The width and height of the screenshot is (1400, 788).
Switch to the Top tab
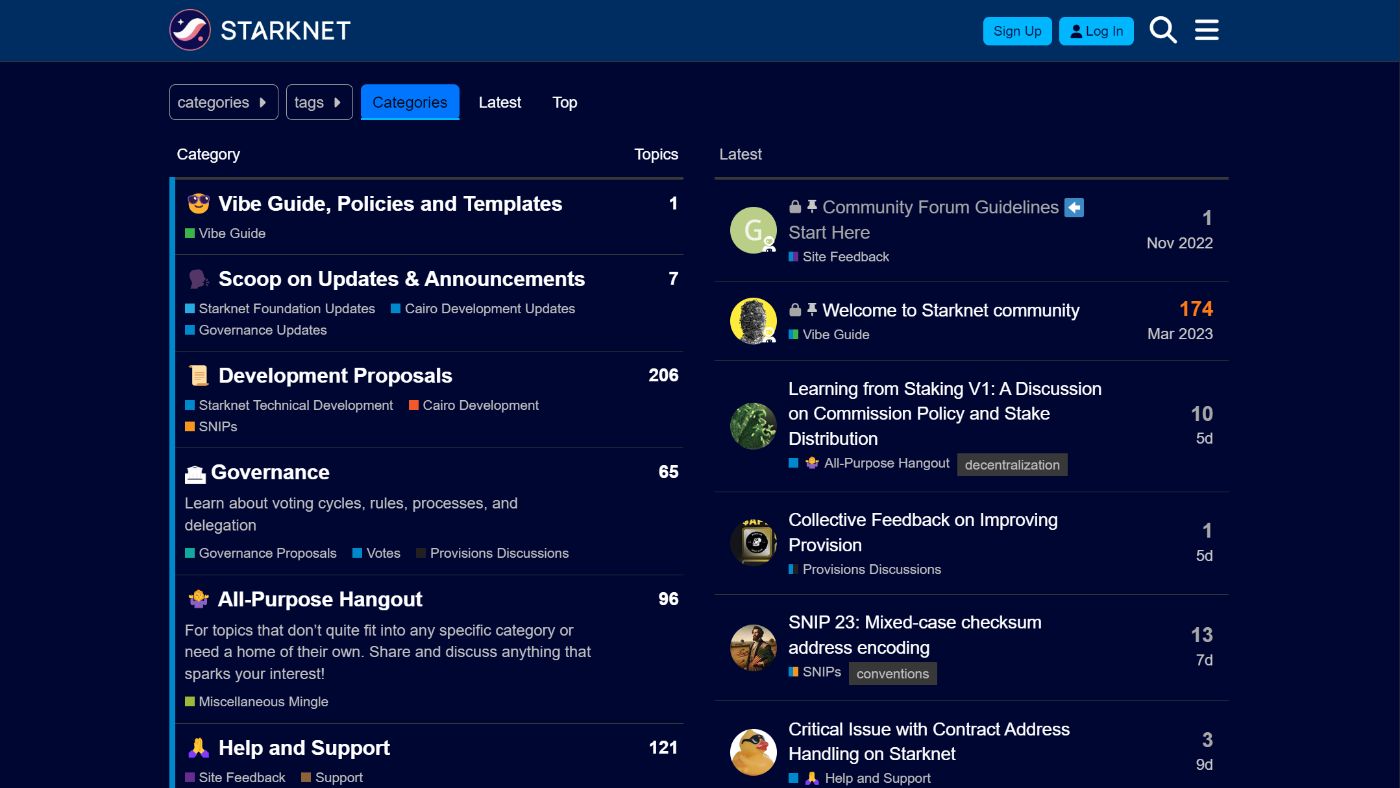point(565,102)
